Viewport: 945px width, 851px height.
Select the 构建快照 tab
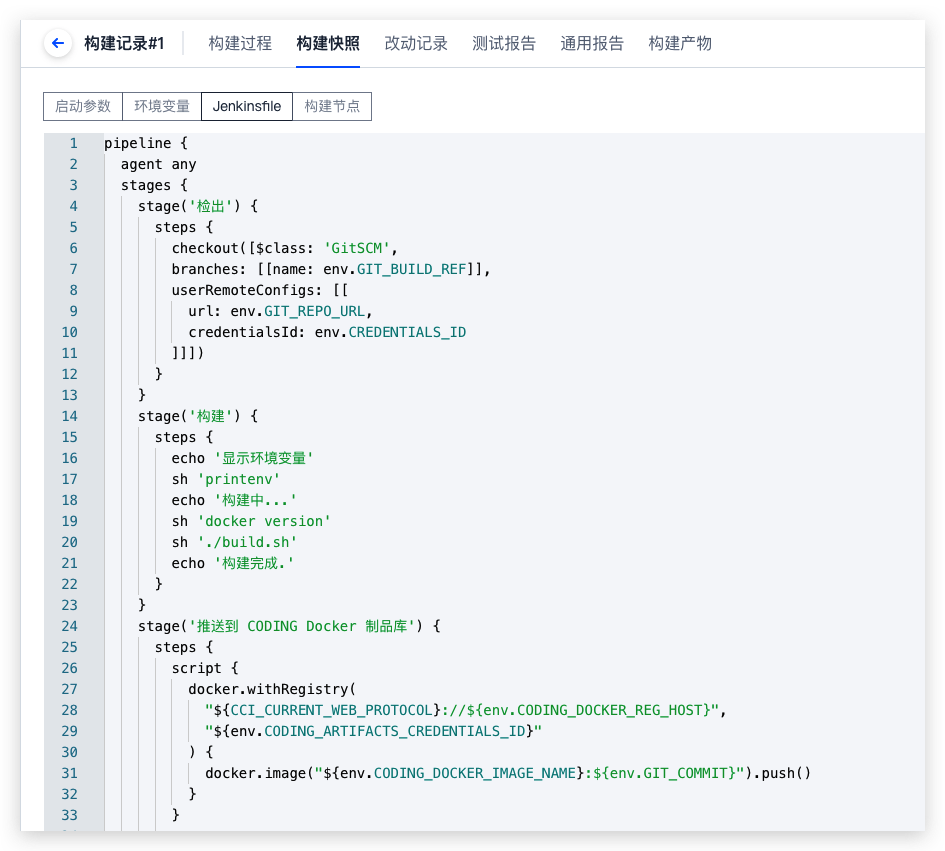(328, 43)
